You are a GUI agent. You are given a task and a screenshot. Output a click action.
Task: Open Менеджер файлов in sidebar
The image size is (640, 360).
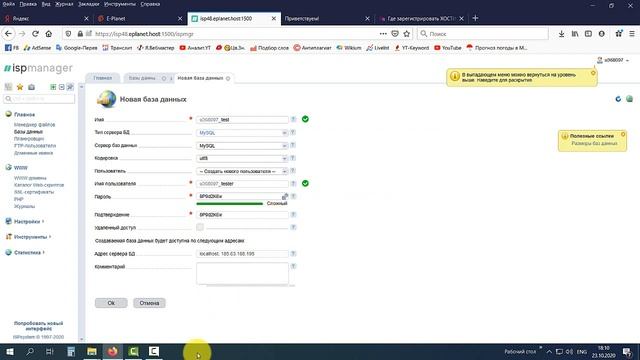point(34,124)
